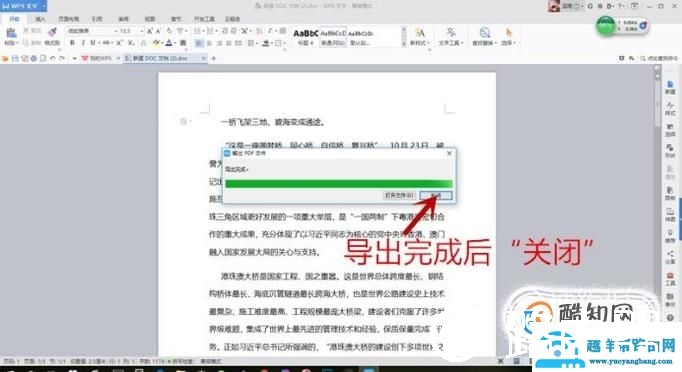Toggle Underline formatting
Viewport: 682px width, 372px height.
(92, 43)
